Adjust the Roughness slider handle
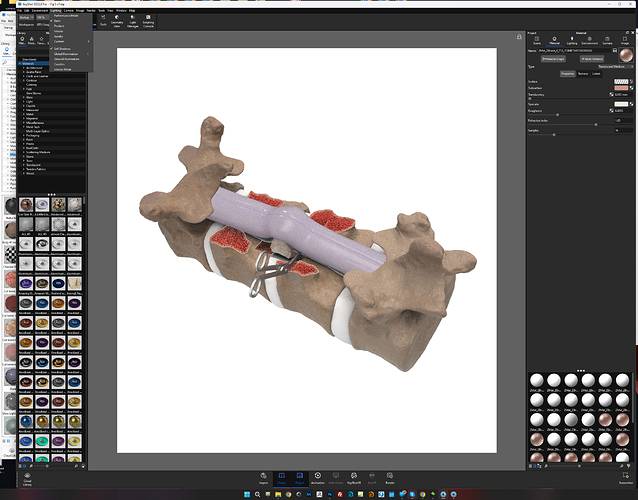The image size is (638, 500). click(x=557, y=115)
